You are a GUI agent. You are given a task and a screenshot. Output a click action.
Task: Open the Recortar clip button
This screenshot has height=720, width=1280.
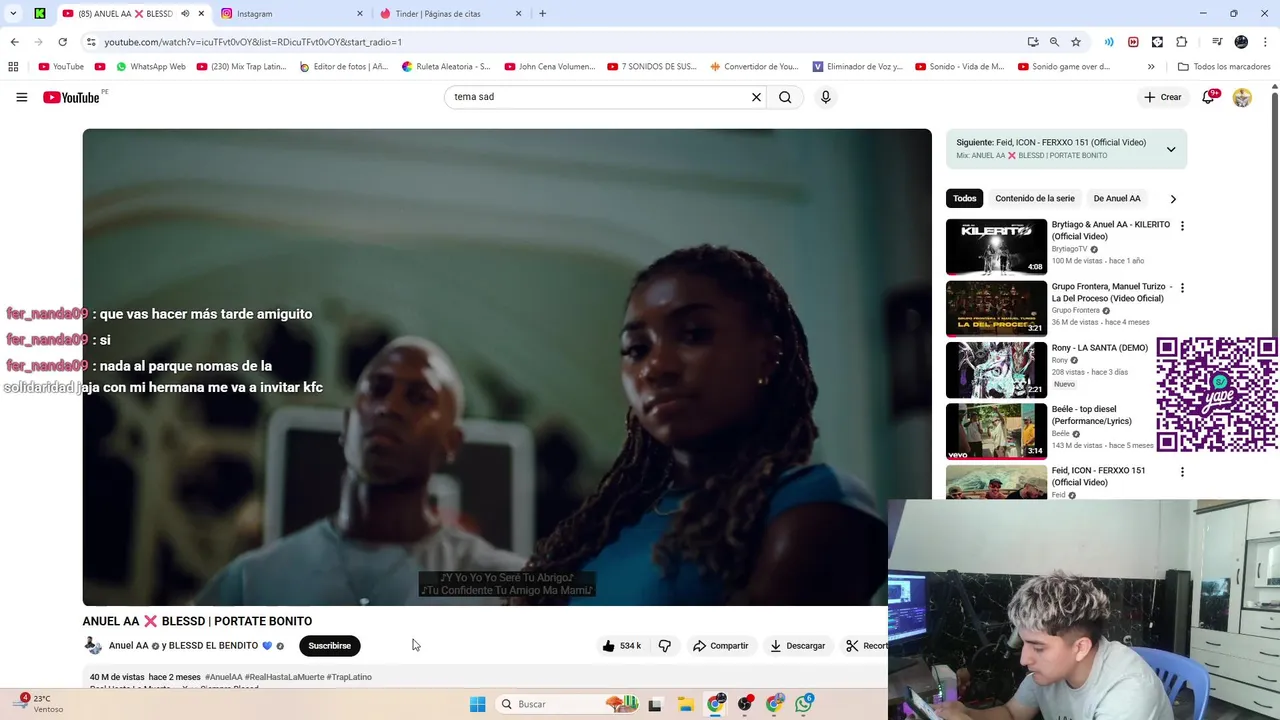(865, 646)
